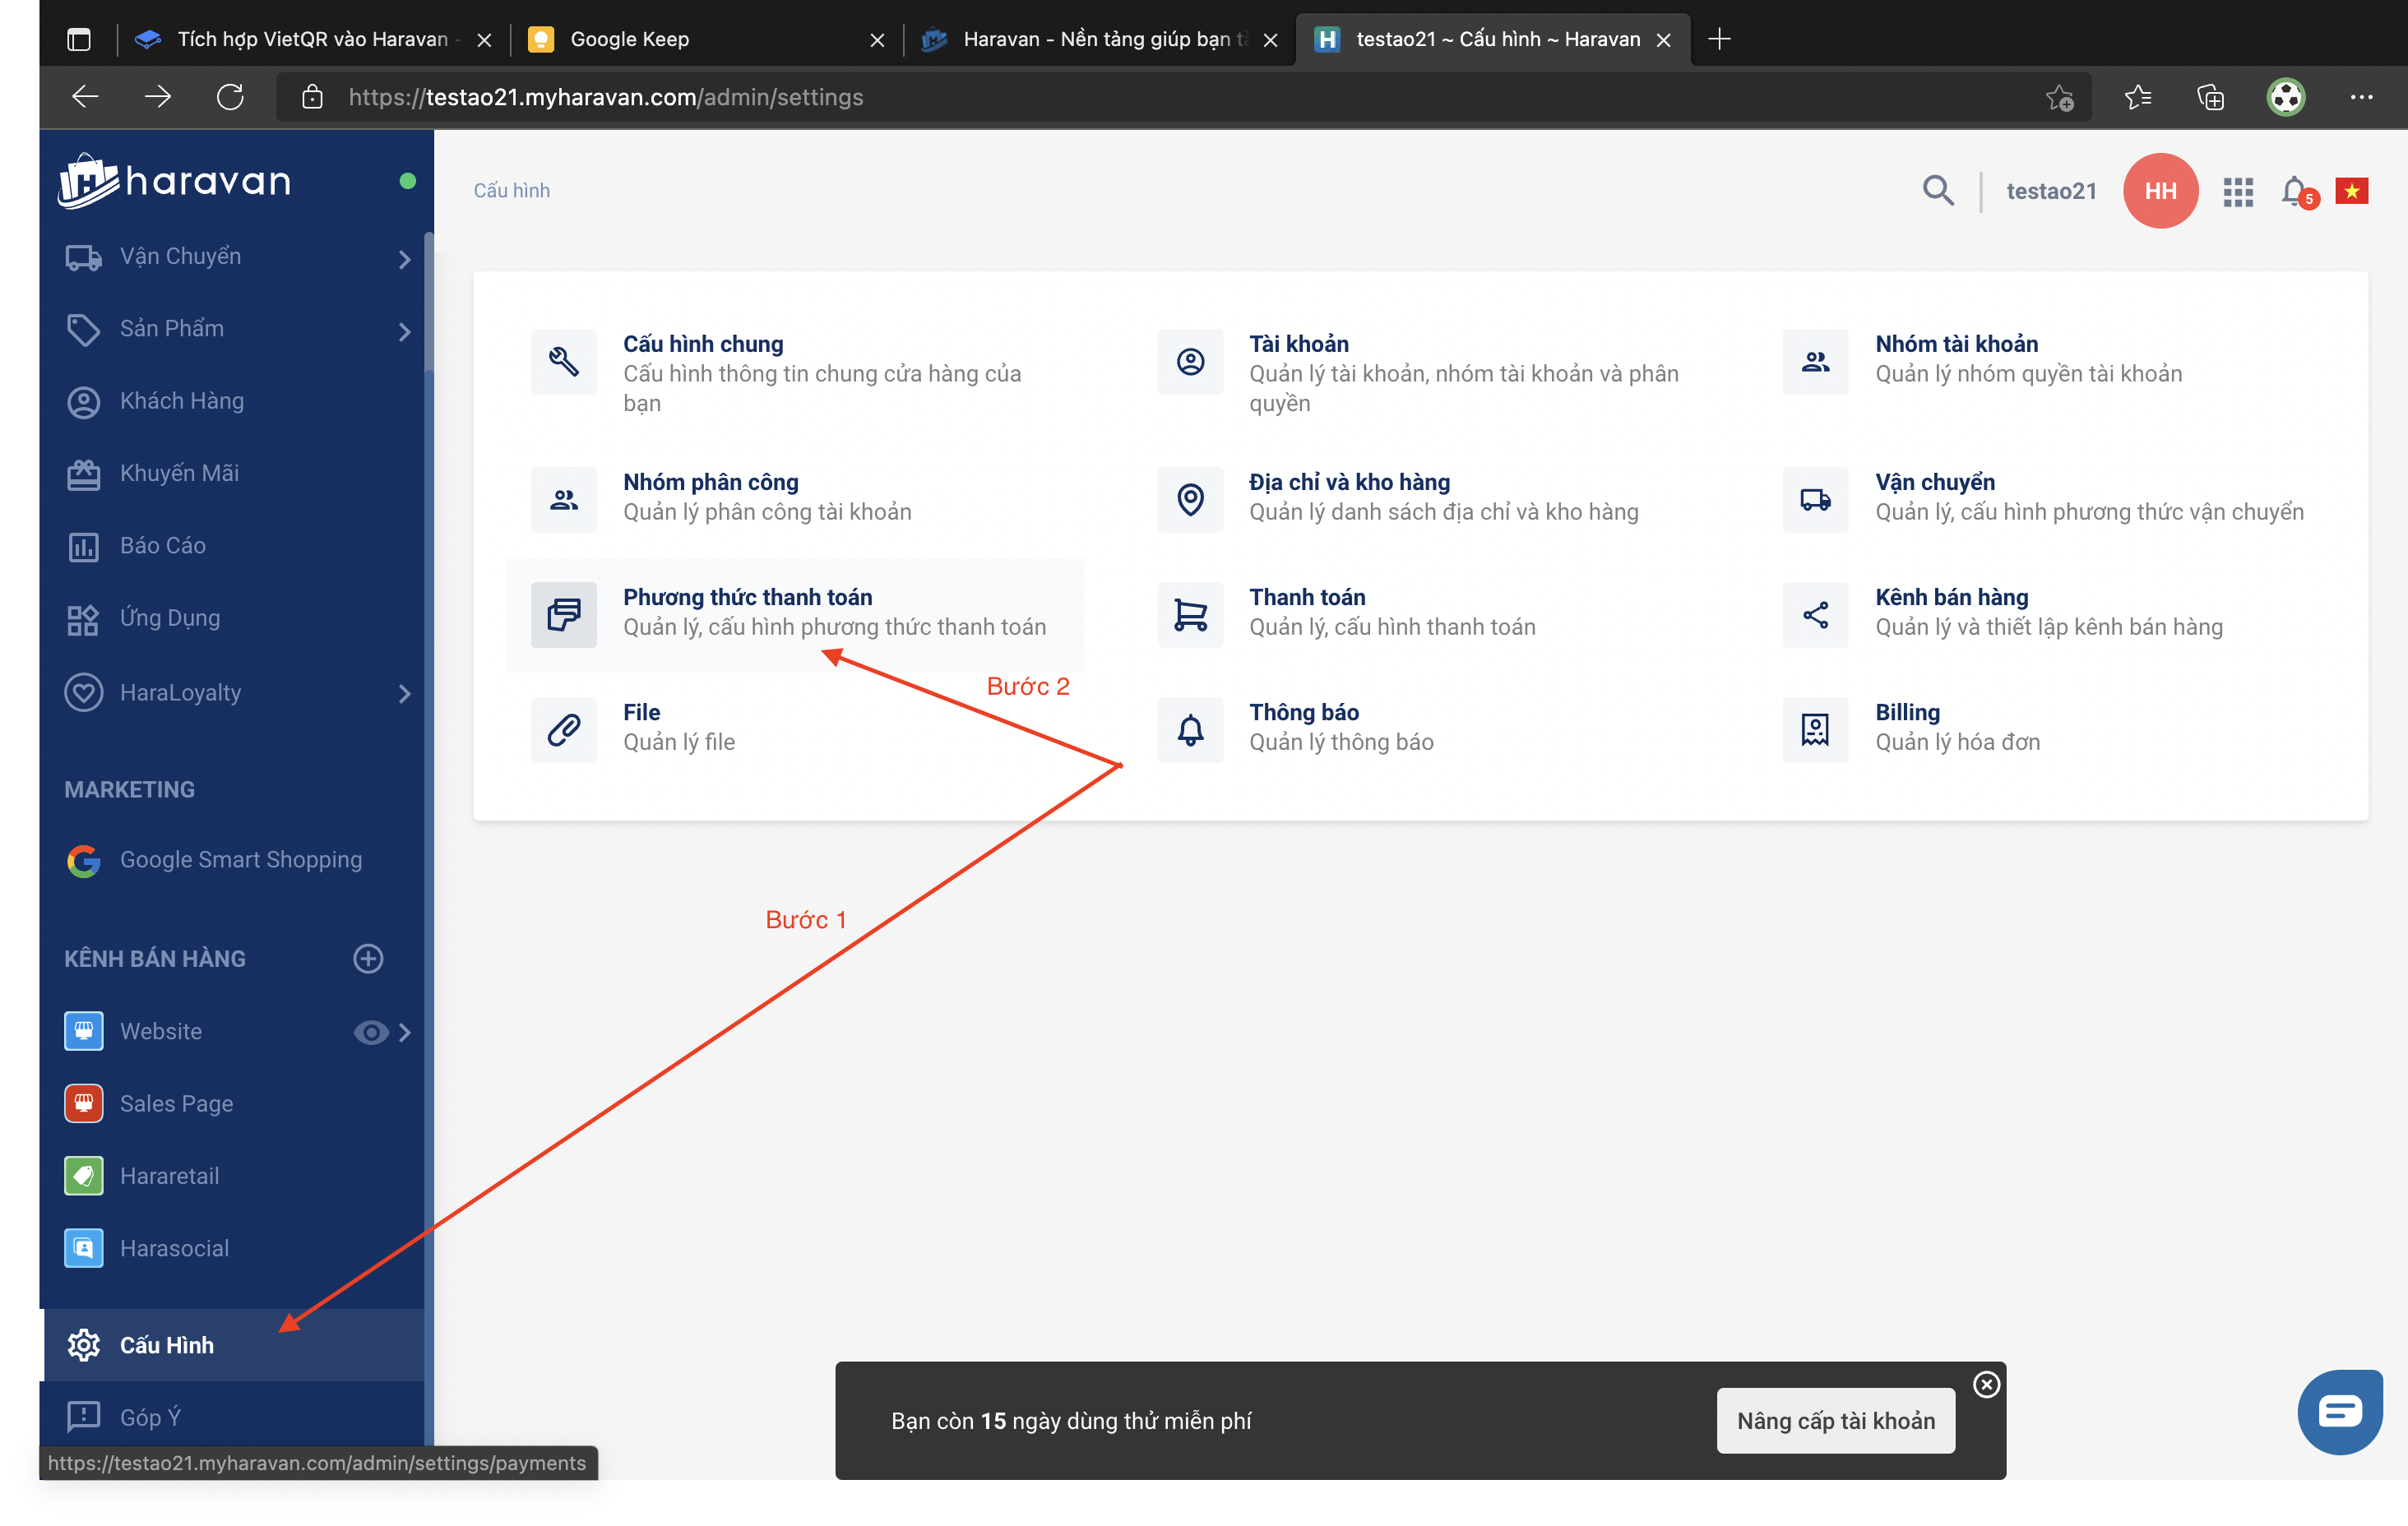Expand the HaraLoyalty chevron
Screen dimensions: 2408x1526
[x=404, y=693]
